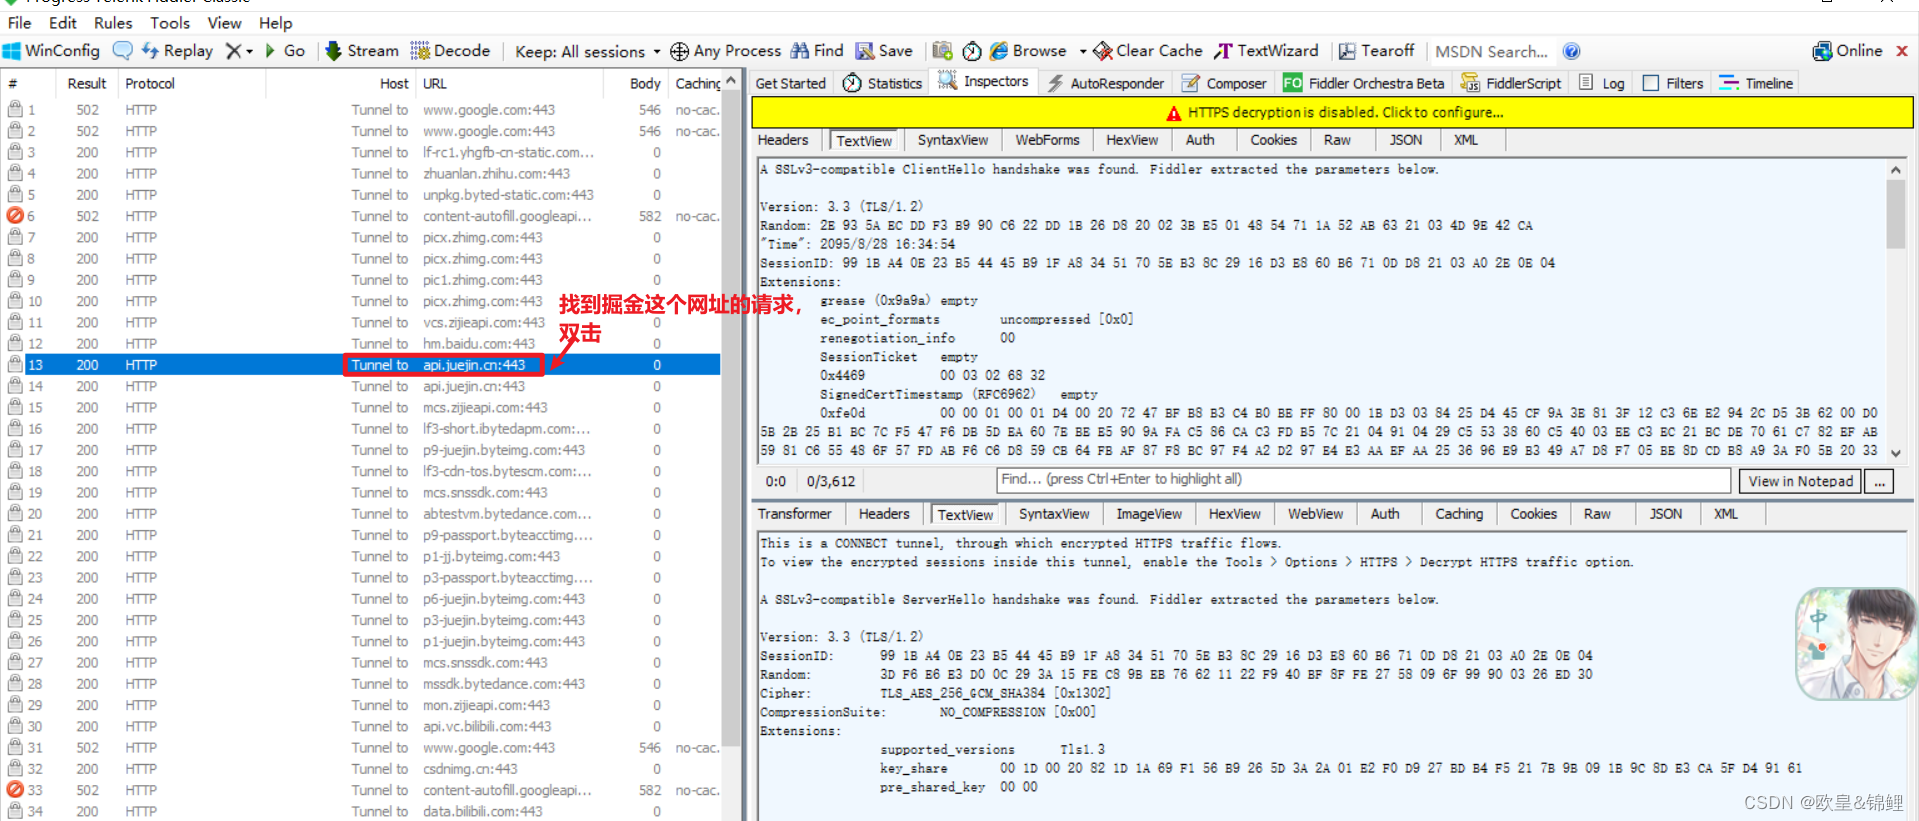Image resolution: width=1919 pixels, height=821 pixels.
Task: Open the FiddlerScript tab
Action: point(1510,83)
